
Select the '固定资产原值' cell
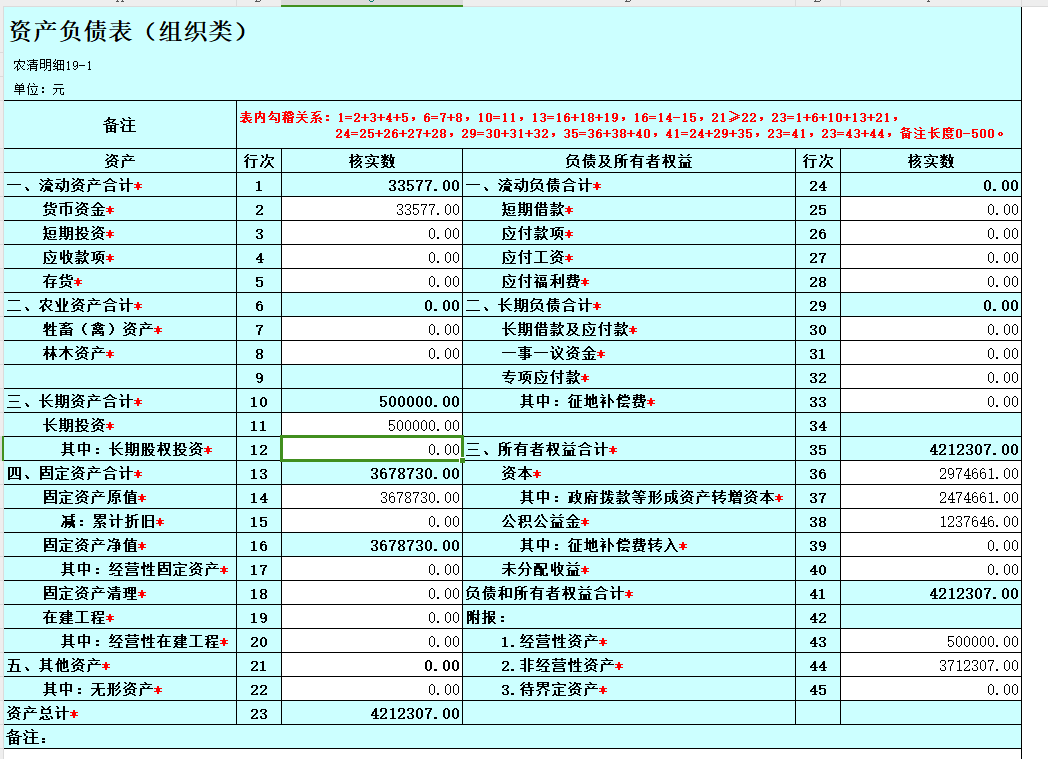click(x=120, y=498)
